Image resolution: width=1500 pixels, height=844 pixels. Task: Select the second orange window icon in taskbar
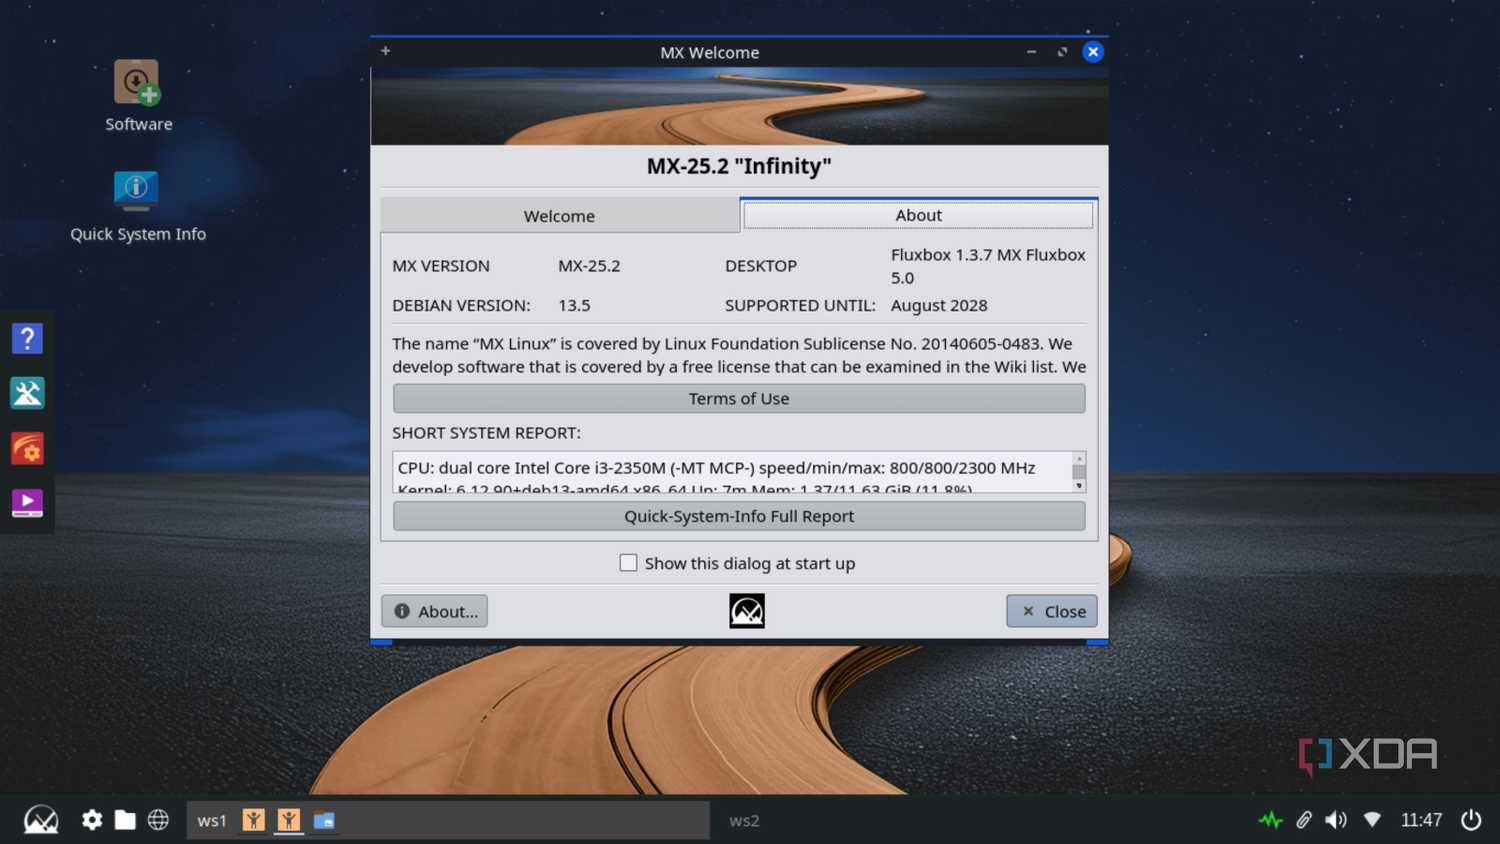(x=289, y=820)
